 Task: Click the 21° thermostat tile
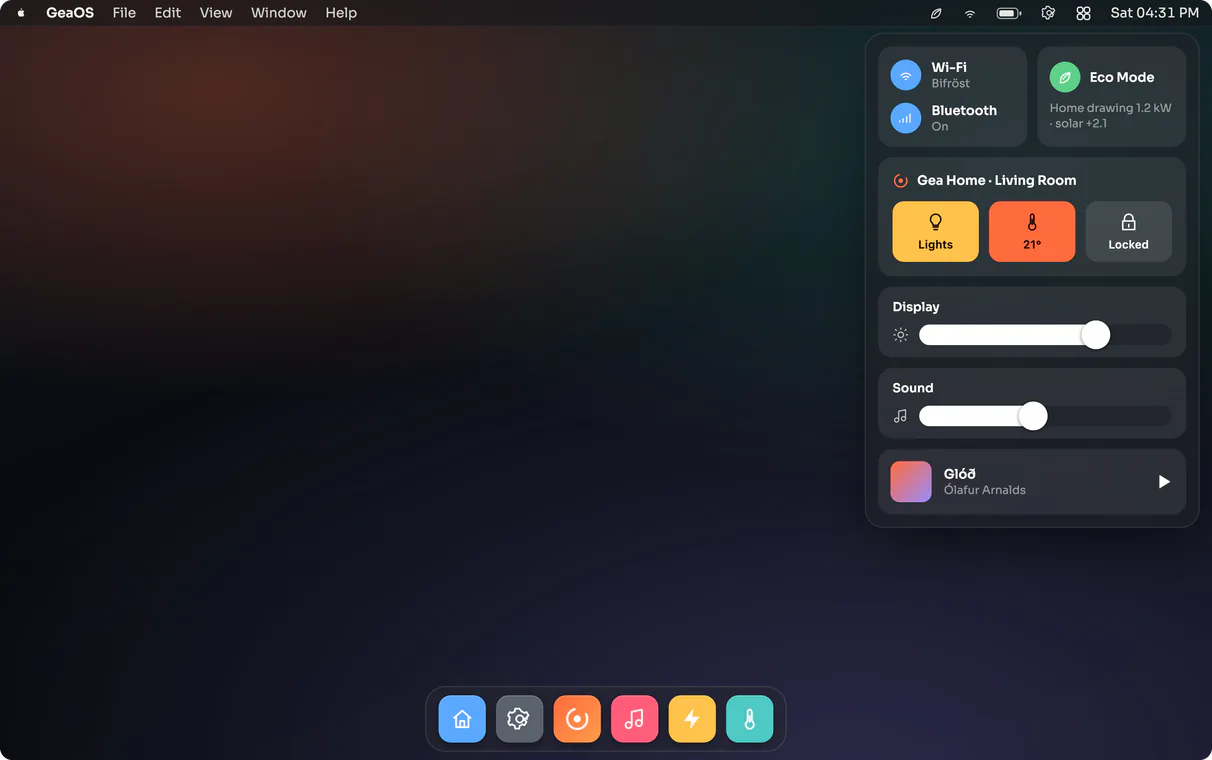1032,232
